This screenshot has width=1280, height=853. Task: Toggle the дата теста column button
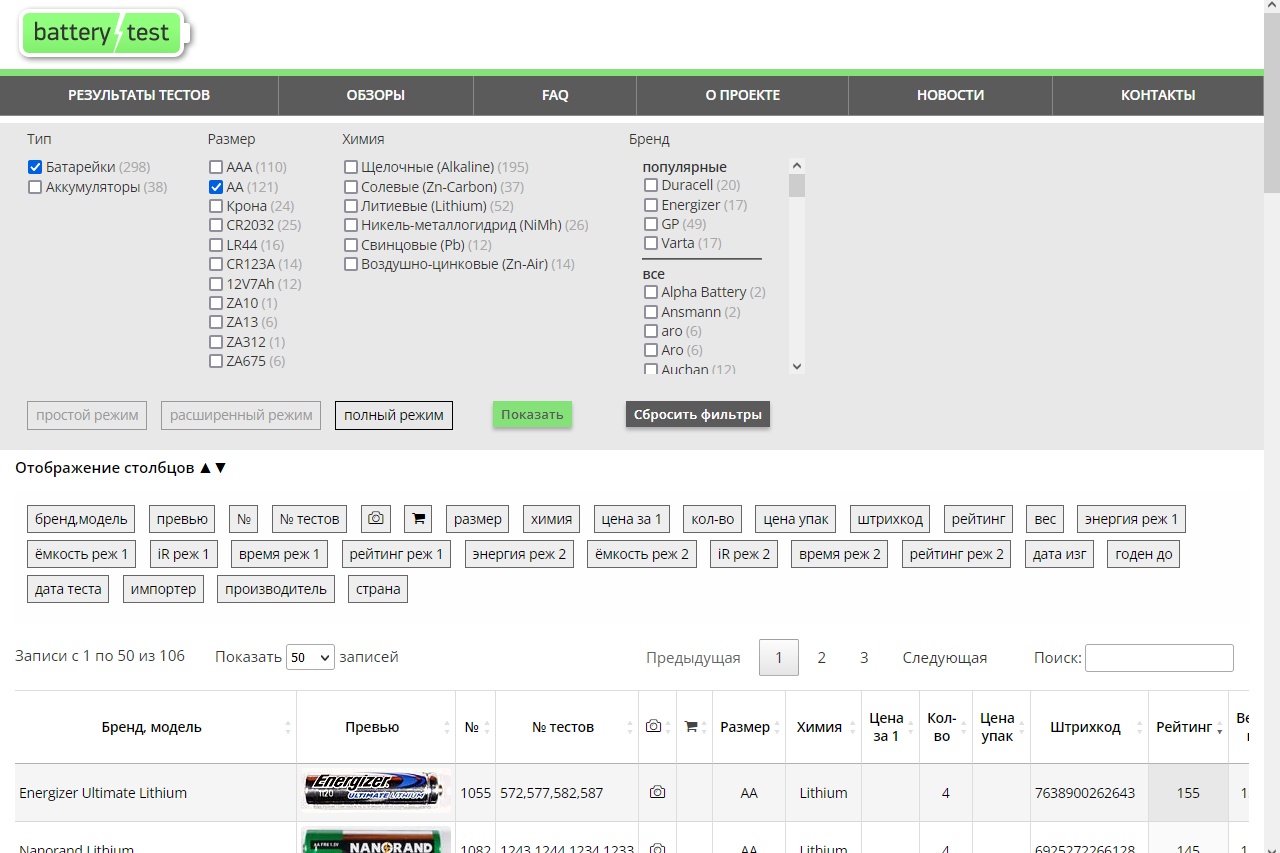pyautogui.click(x=68, y=589)
